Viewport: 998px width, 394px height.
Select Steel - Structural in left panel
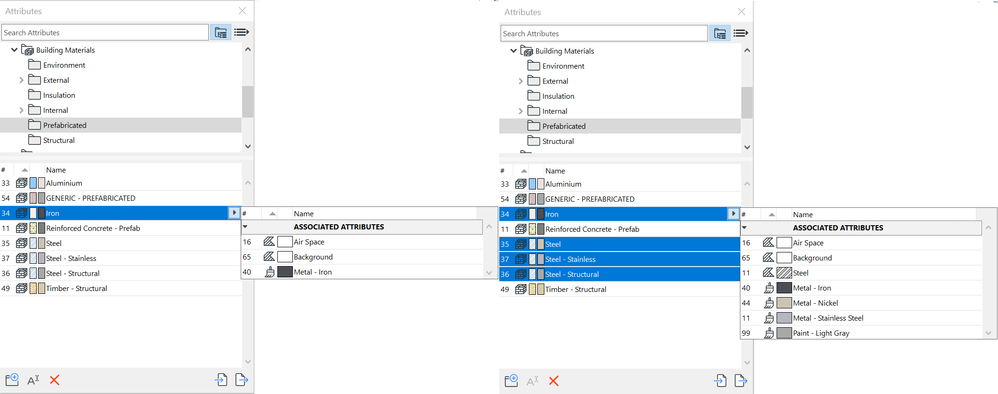click(x=121, y=273)
